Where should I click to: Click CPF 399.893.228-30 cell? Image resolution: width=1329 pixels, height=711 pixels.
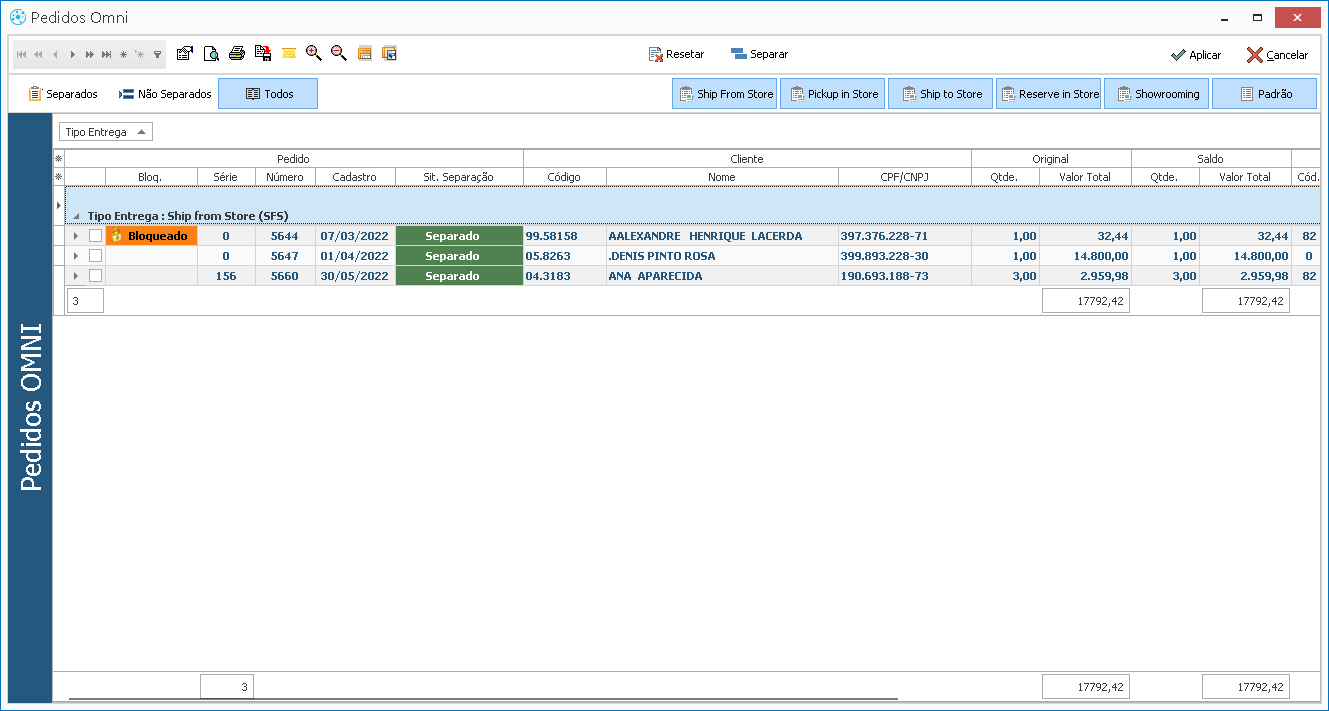coord(905,256)
